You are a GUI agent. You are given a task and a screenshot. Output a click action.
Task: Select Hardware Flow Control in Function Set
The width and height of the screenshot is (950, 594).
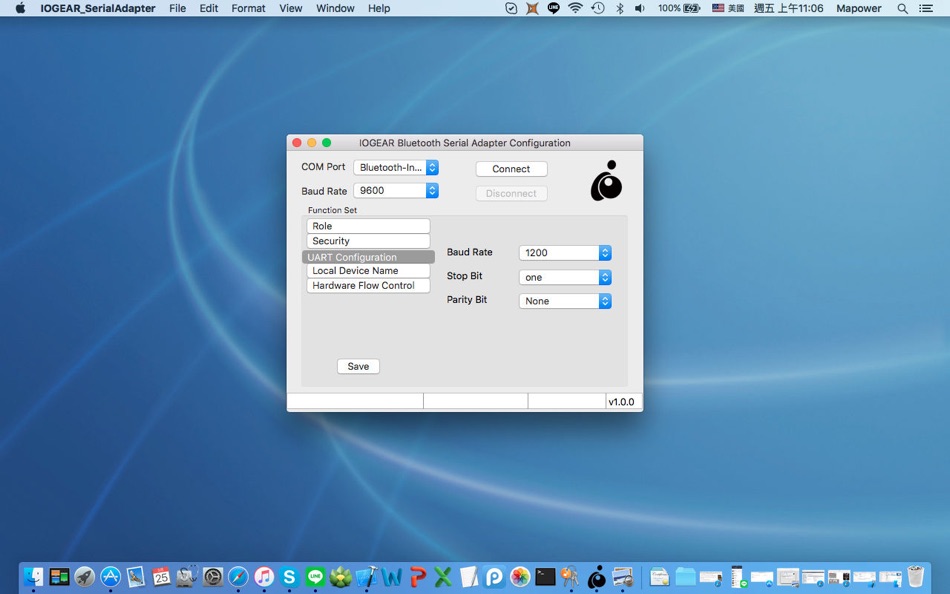368,286
